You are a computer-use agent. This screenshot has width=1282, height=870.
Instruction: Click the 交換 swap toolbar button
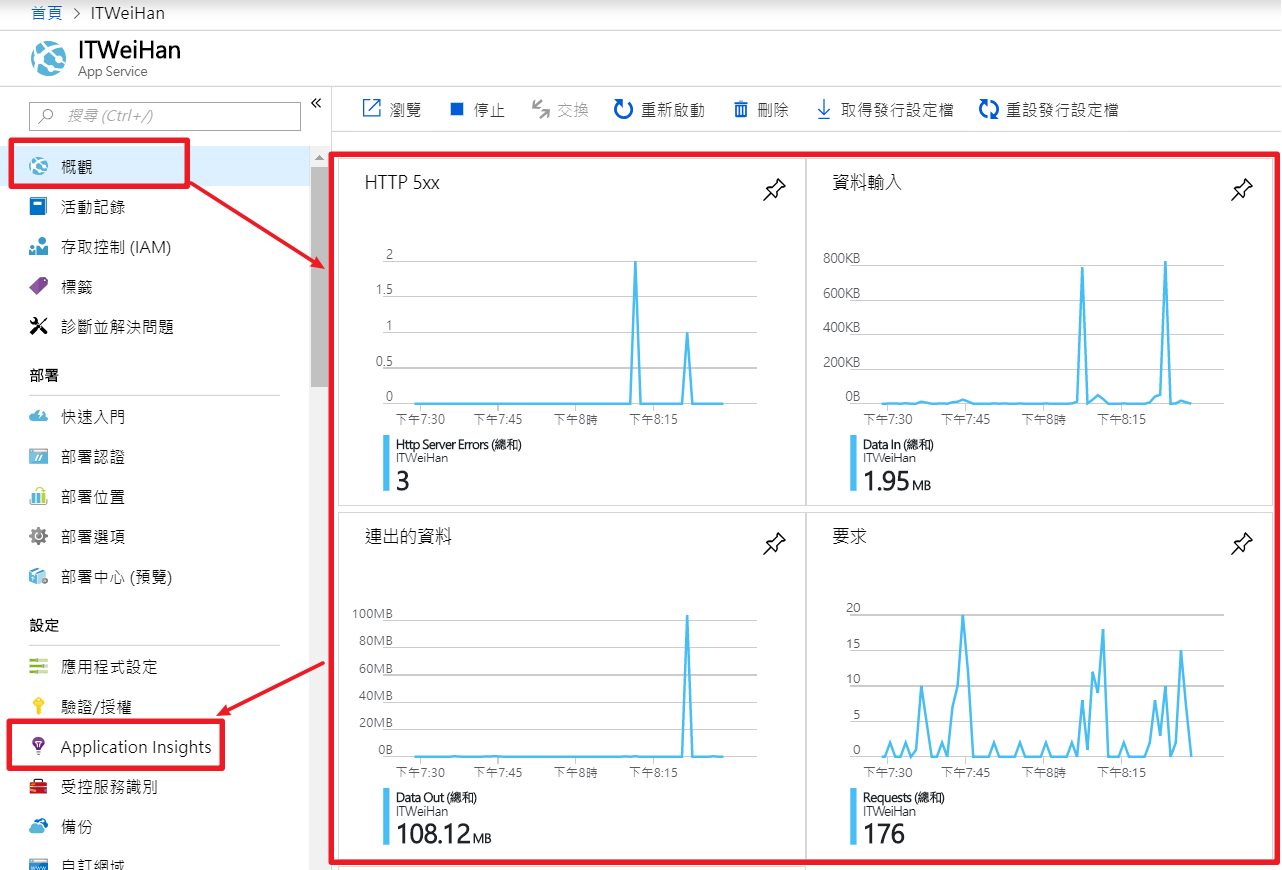tap(560, 110)
